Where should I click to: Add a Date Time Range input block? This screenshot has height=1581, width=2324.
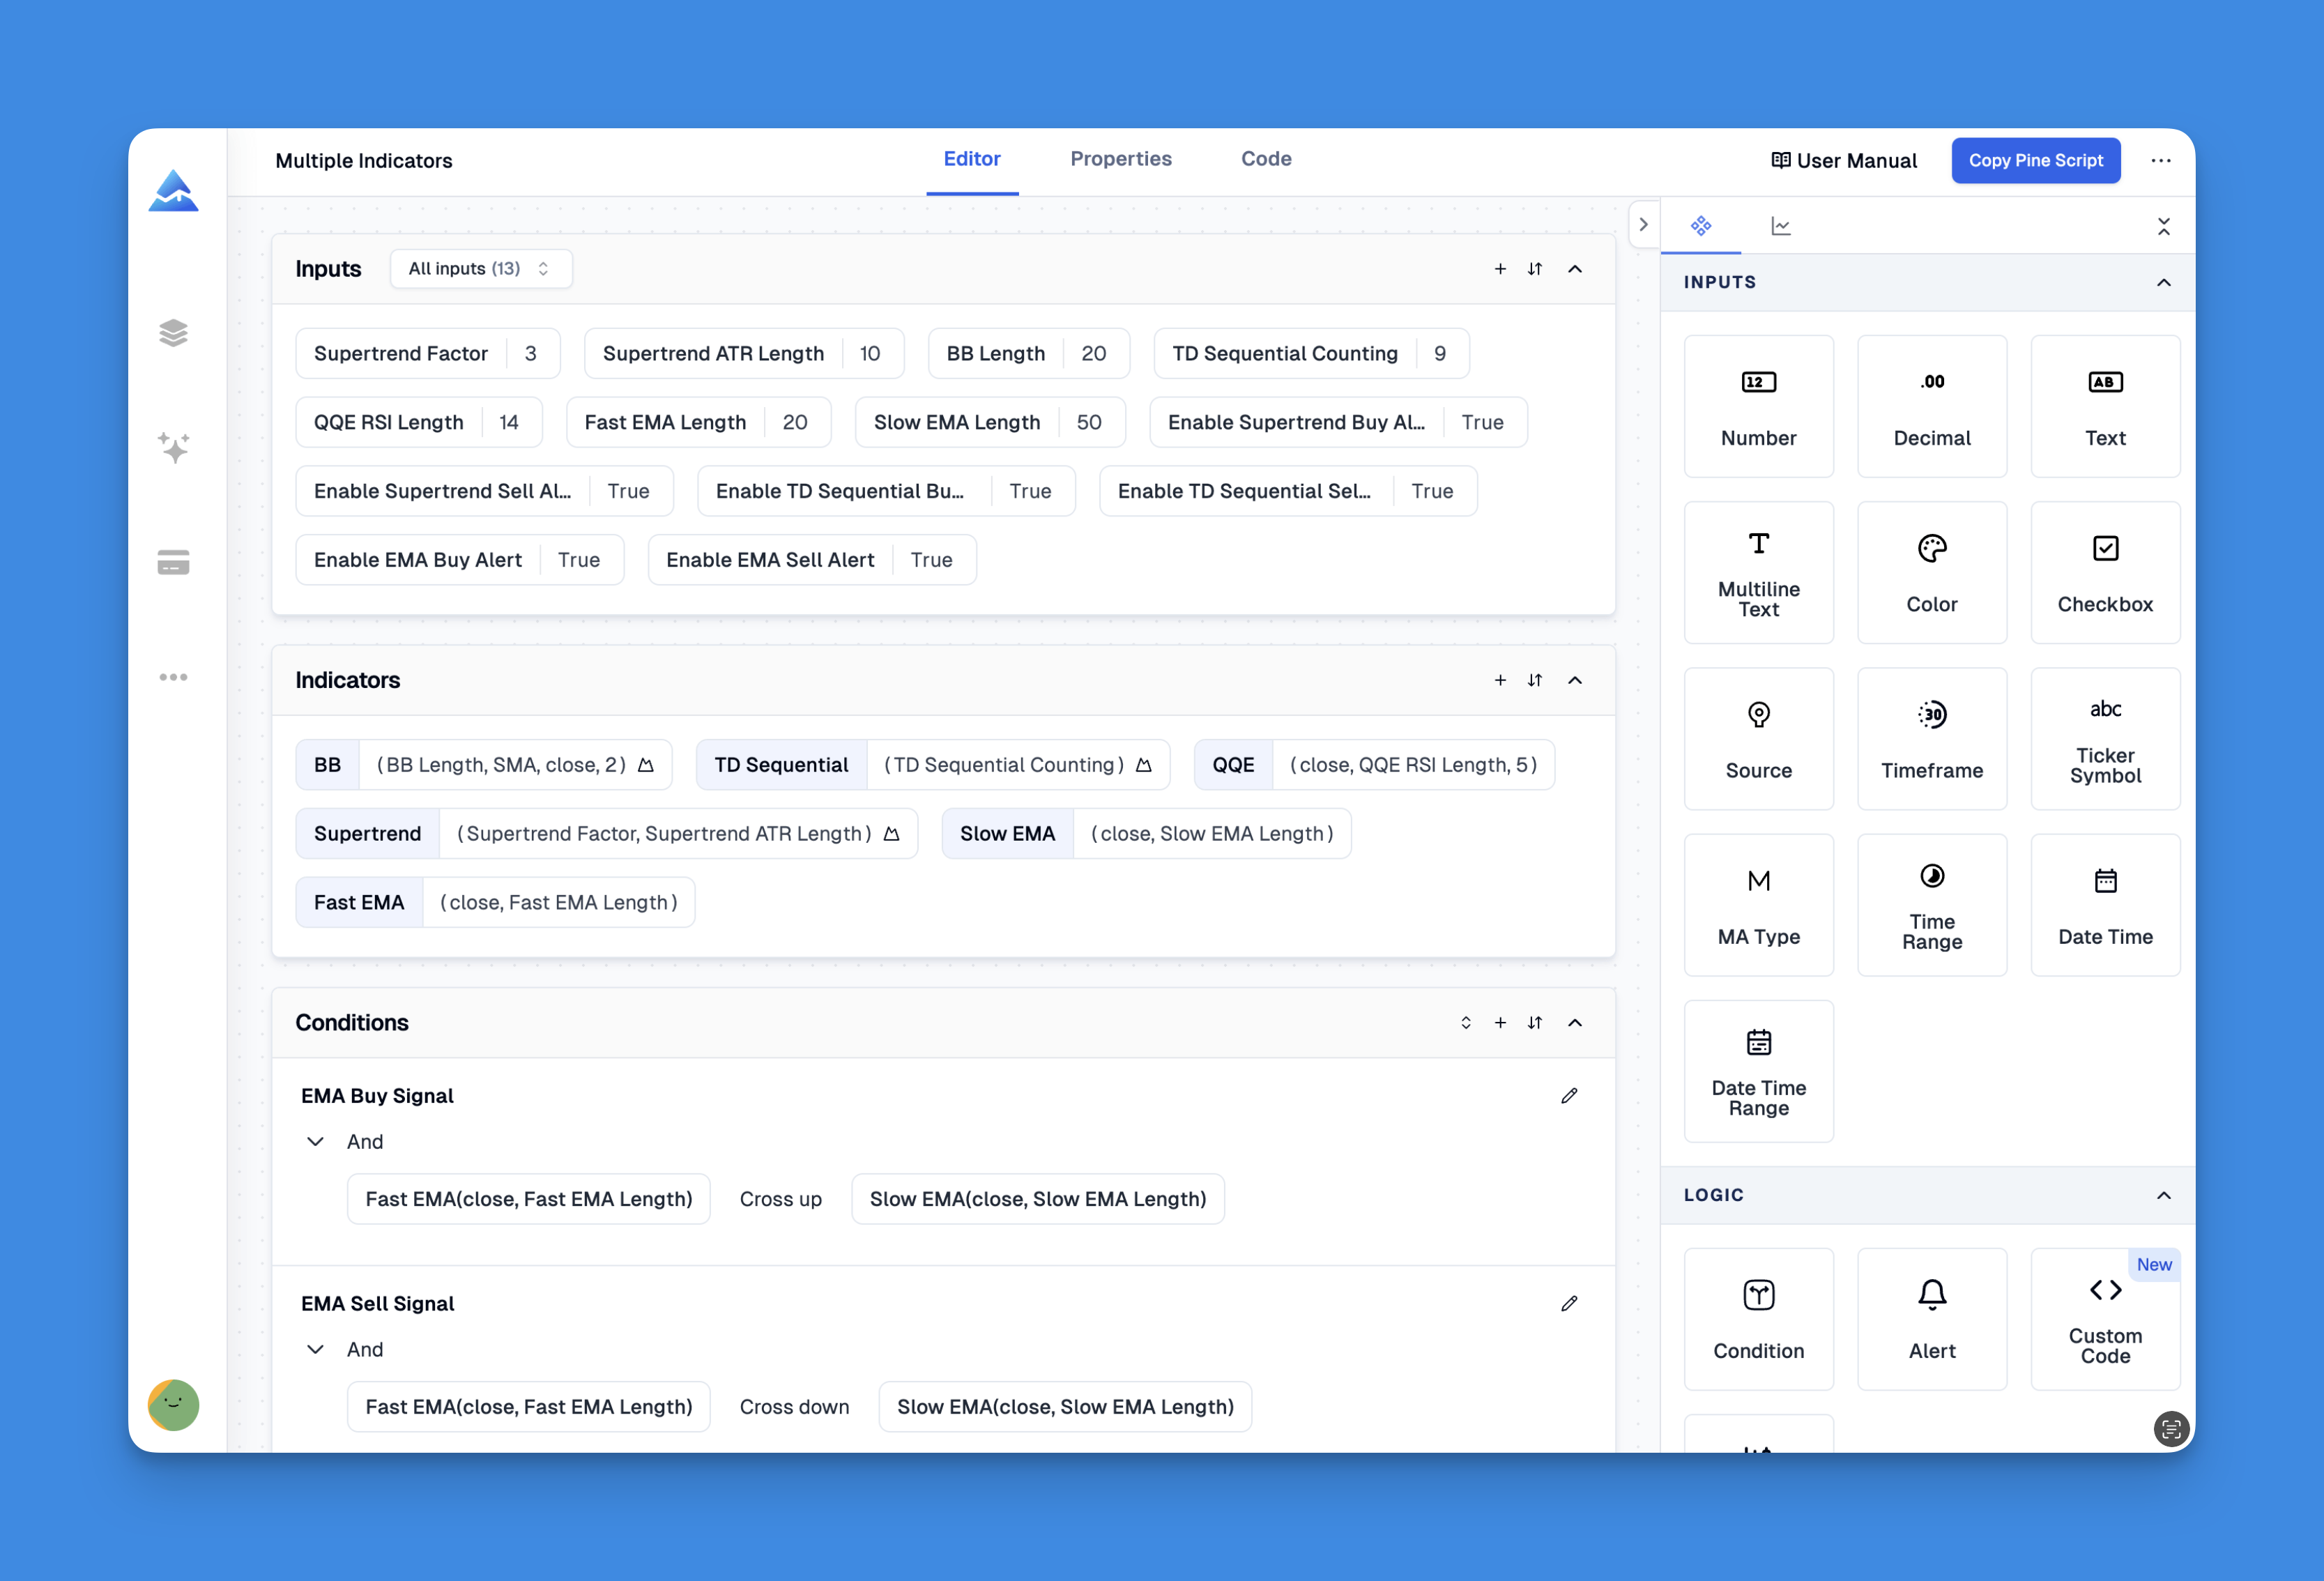click(x=1758, y=1071)
